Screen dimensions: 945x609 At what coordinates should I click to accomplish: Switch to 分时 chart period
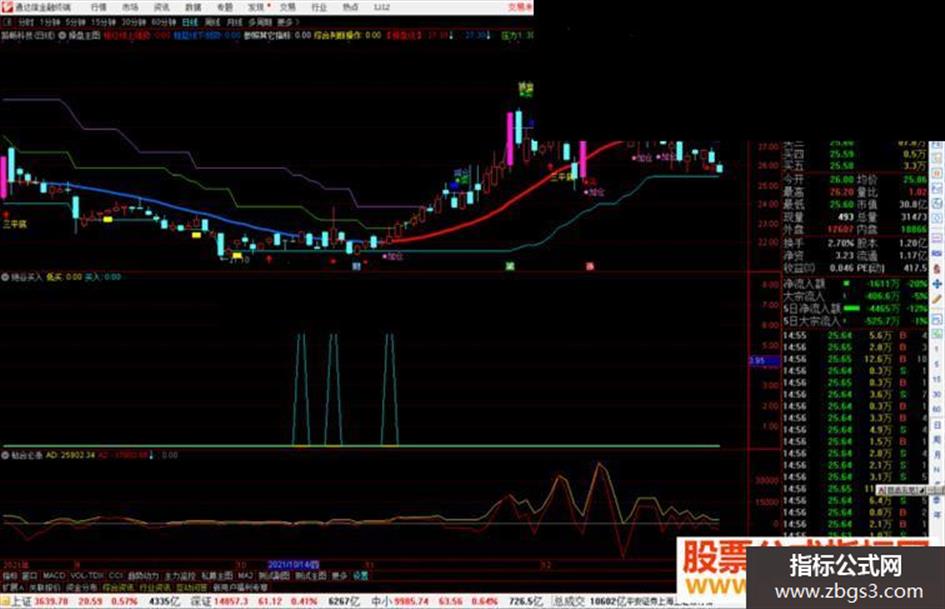[x=26, y=22]
